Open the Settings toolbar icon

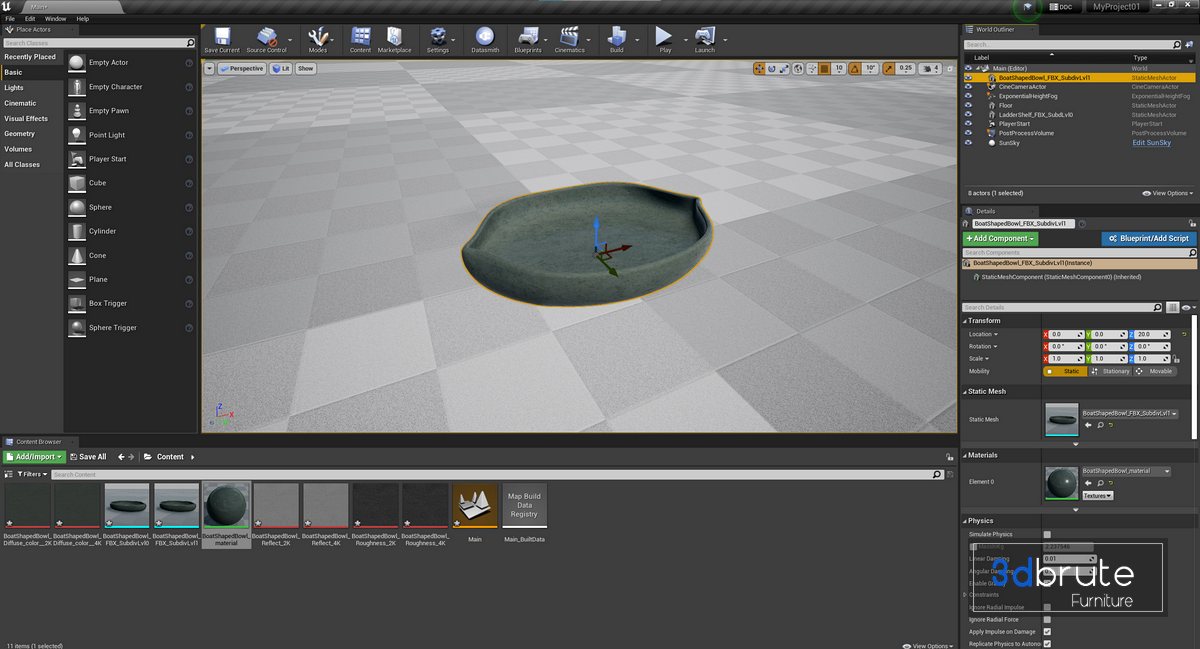[438, 39]
